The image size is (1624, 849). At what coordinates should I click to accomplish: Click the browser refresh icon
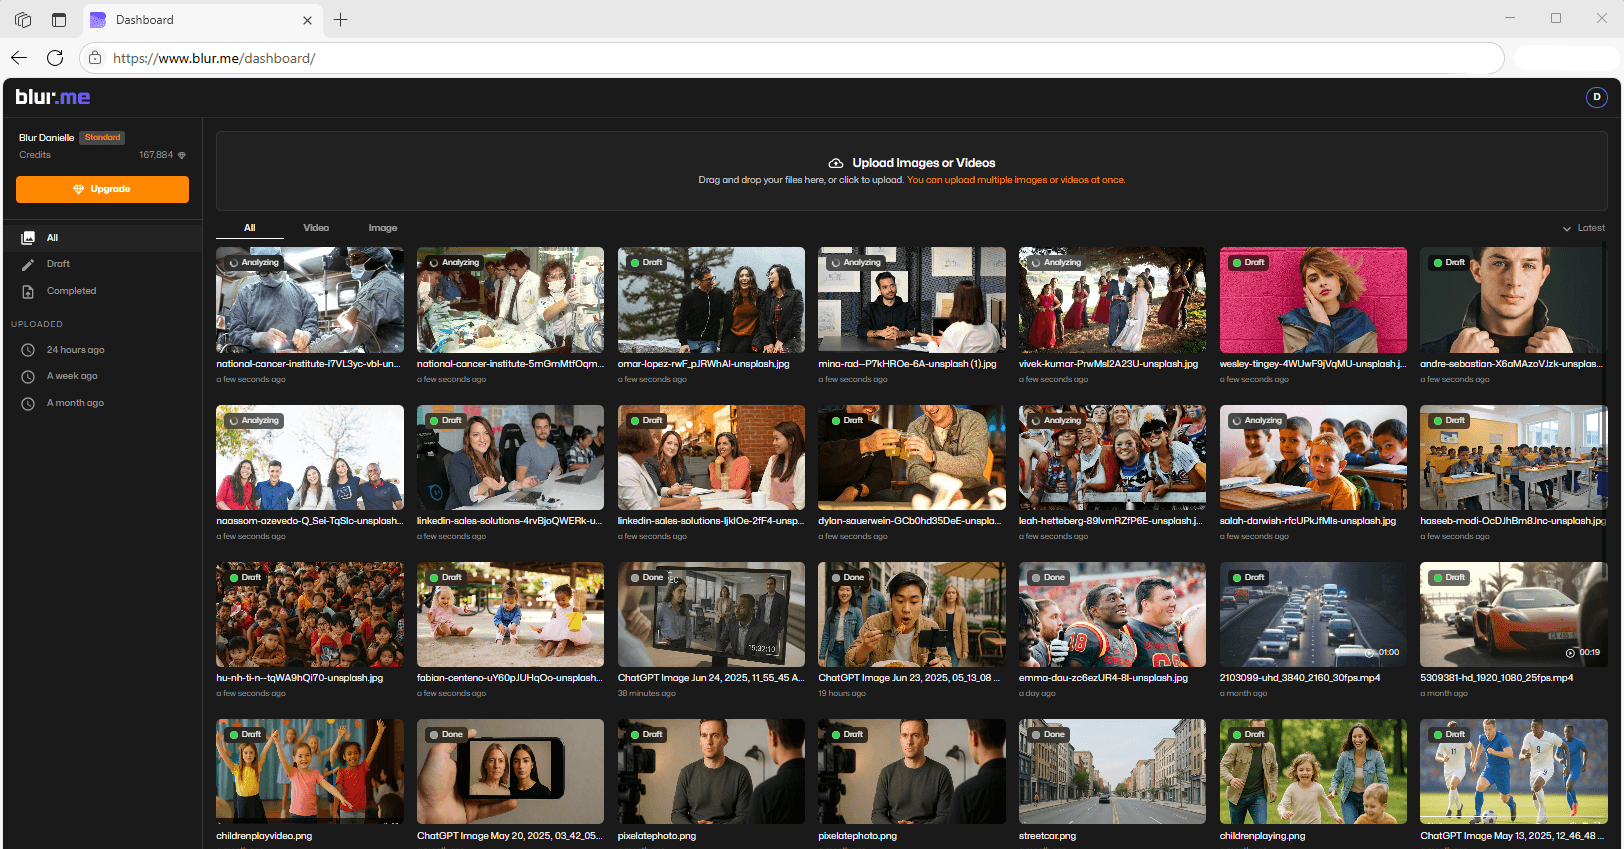point(55,58)
